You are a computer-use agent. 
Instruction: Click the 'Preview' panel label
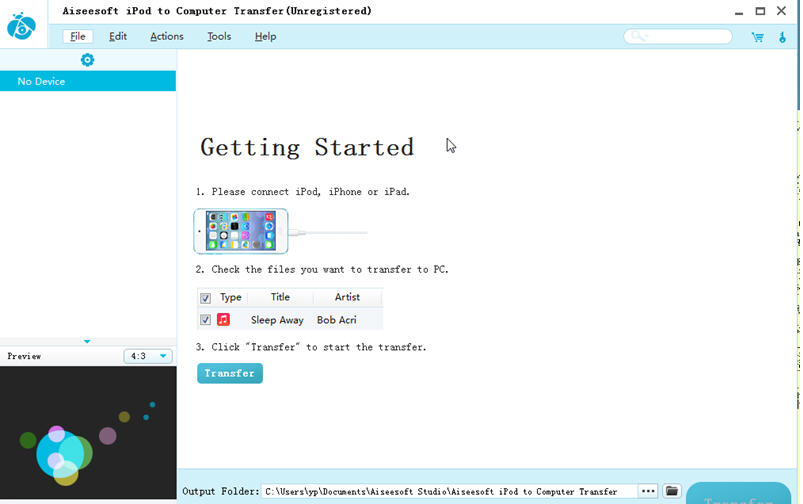click(x=24, y=356)
